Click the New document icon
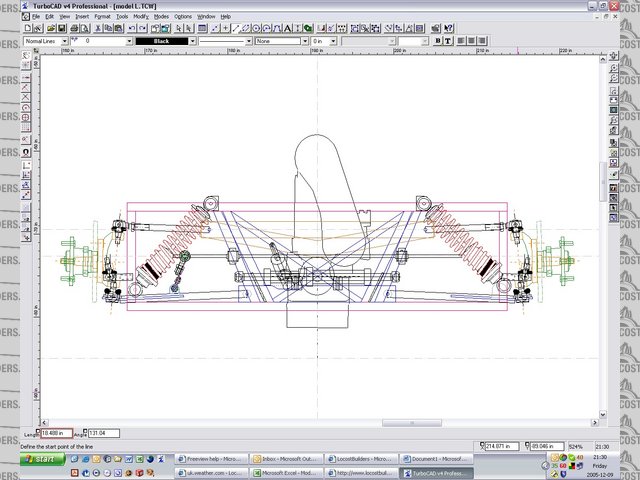640x480 pixels. [28, 28]
